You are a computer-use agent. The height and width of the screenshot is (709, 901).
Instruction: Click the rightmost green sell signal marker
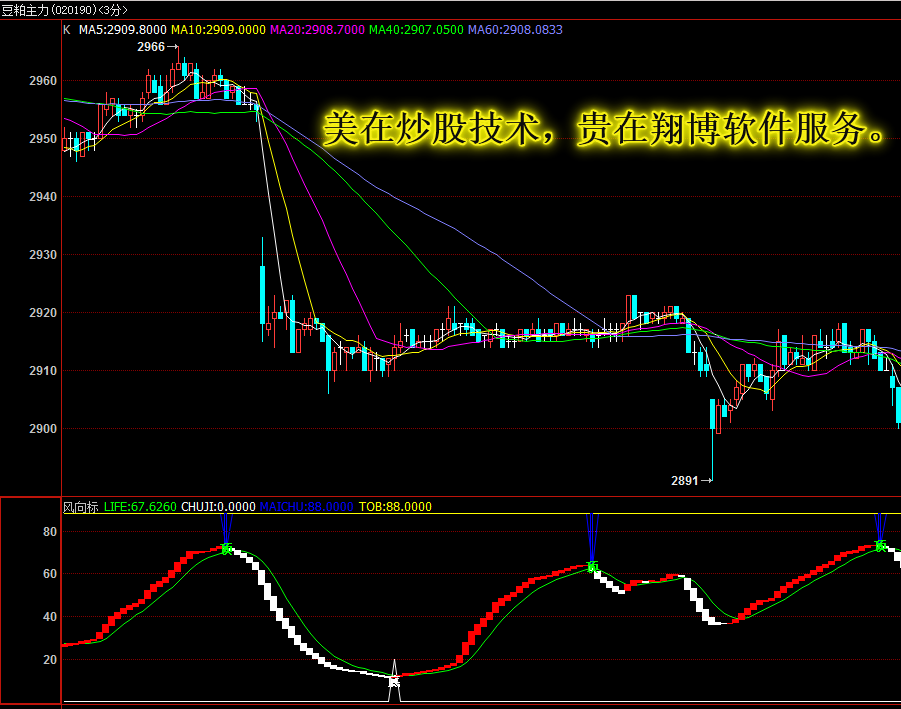880,546
